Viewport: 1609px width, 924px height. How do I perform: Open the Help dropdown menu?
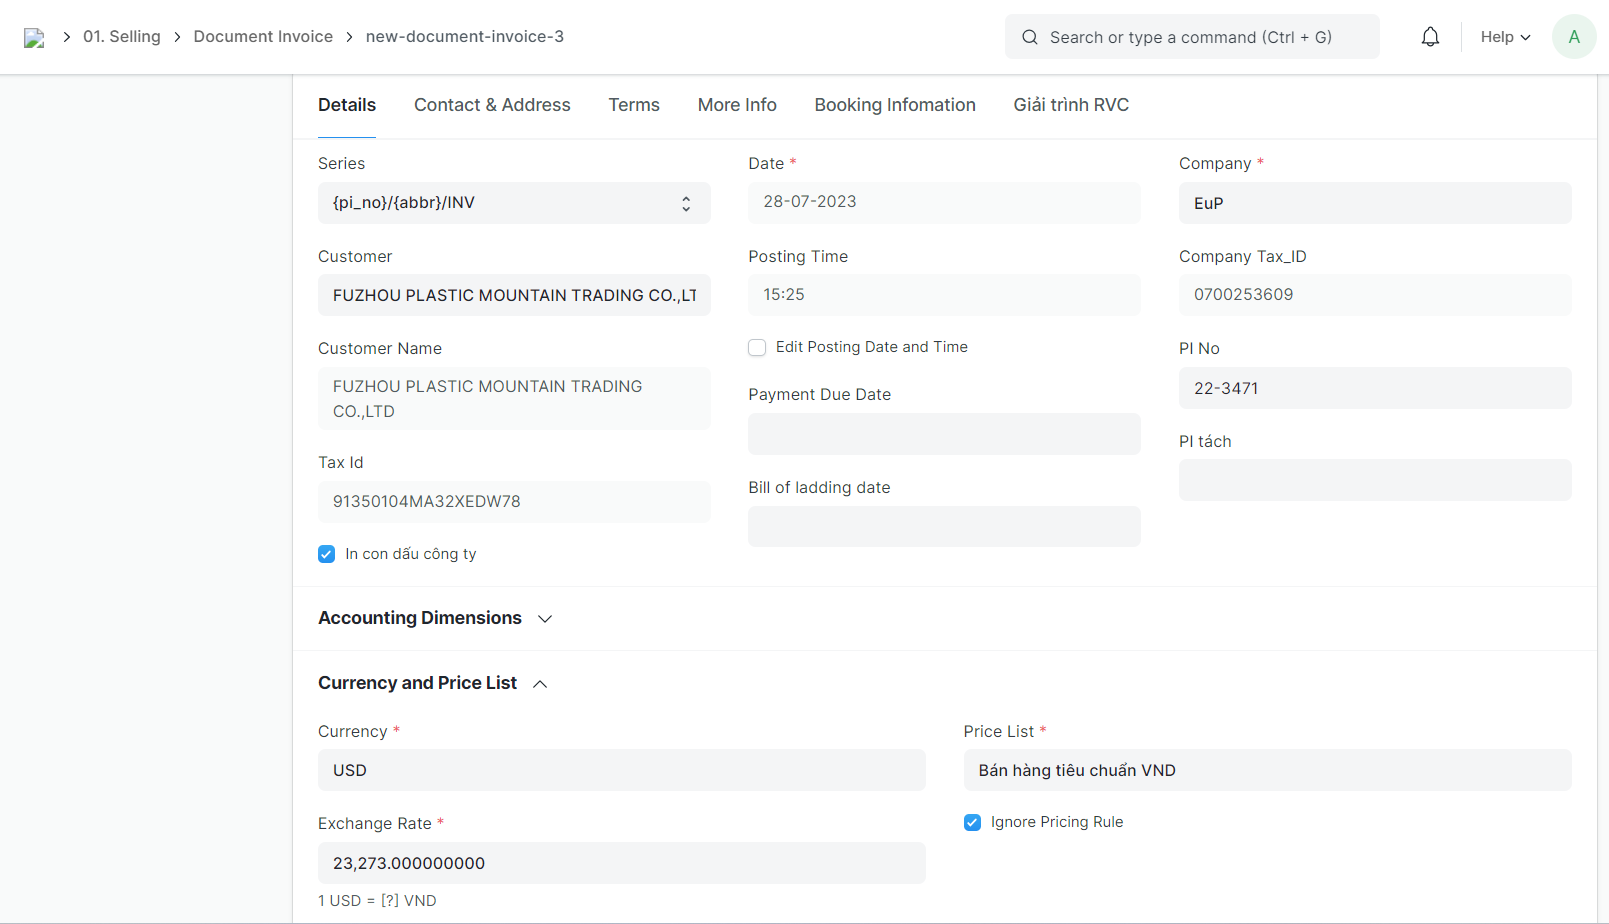pos(1505,37)
